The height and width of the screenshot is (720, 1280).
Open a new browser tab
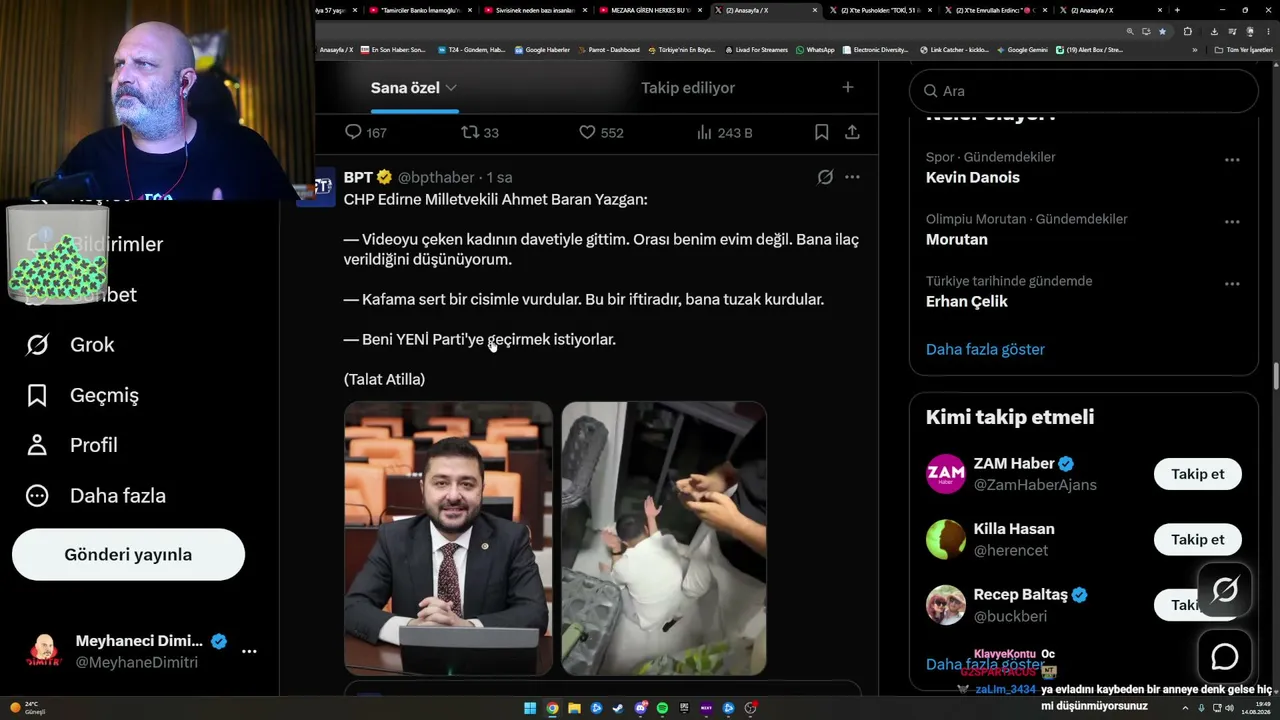coord(1177,10)
